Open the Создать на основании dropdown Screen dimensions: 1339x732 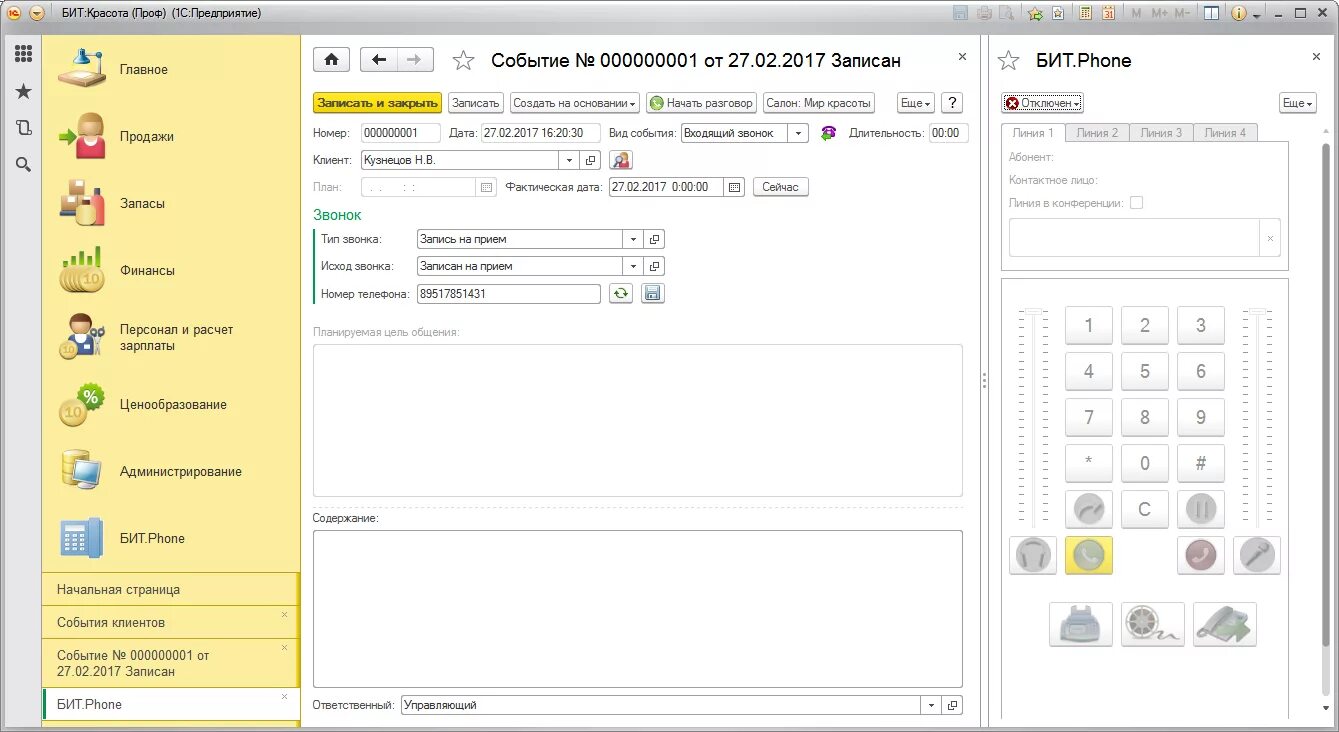575,103
